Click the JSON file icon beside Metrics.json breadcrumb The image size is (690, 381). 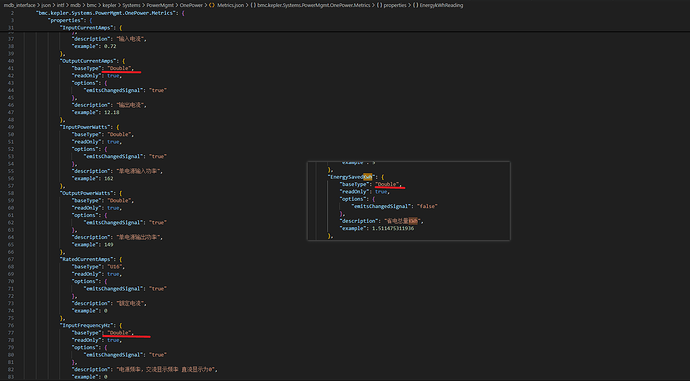(212, 5)
